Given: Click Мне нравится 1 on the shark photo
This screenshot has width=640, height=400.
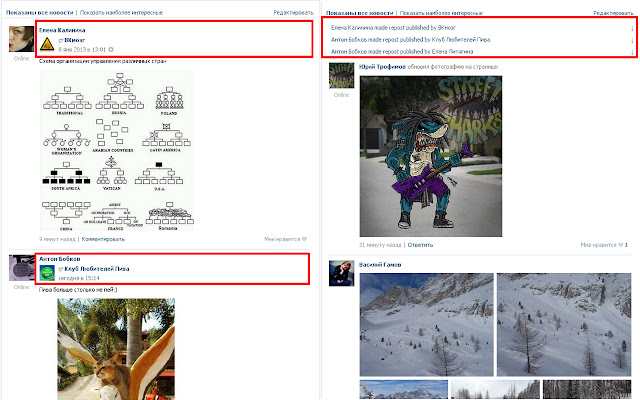Looking at the screenshot, I should click(x=604, y=245).
